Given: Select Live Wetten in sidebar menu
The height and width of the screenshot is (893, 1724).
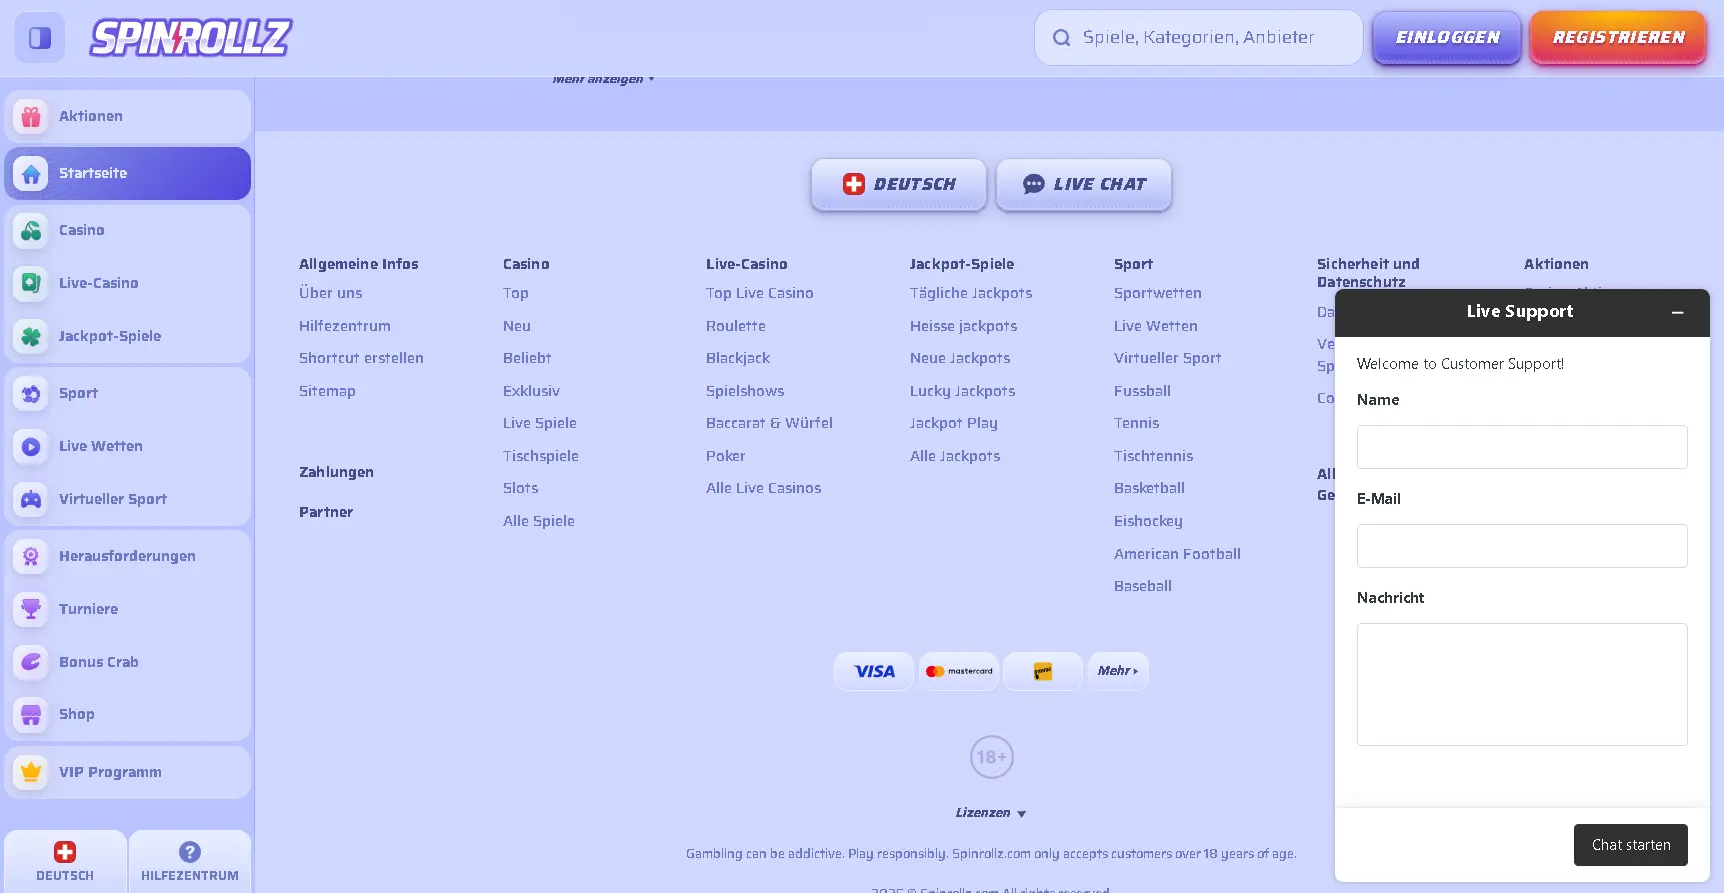Looking at the screenshot, I should [100, 447].
